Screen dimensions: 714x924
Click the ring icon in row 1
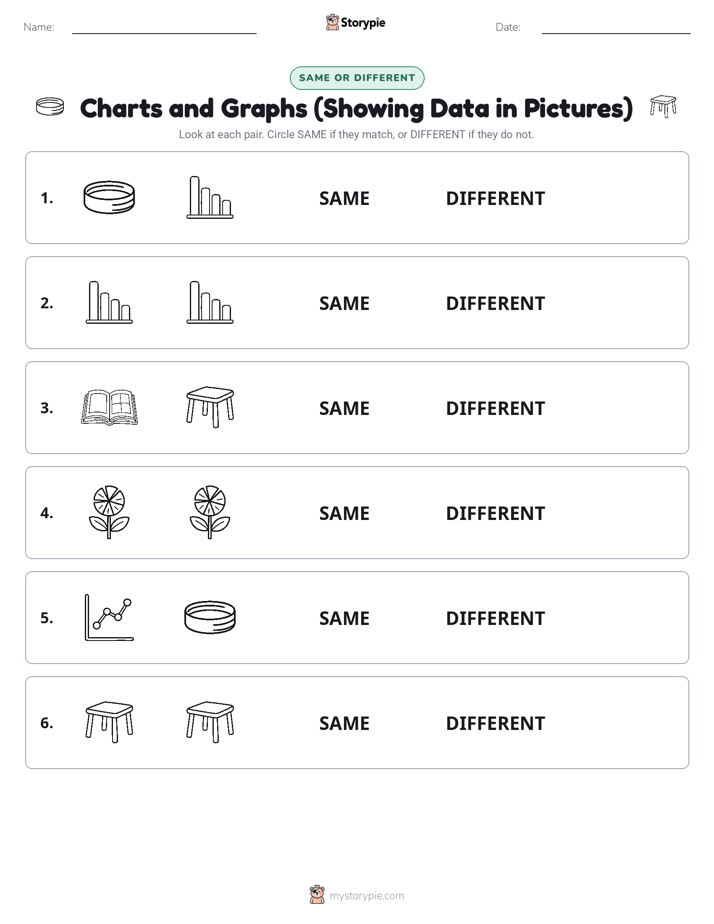[x=109, y=197]
